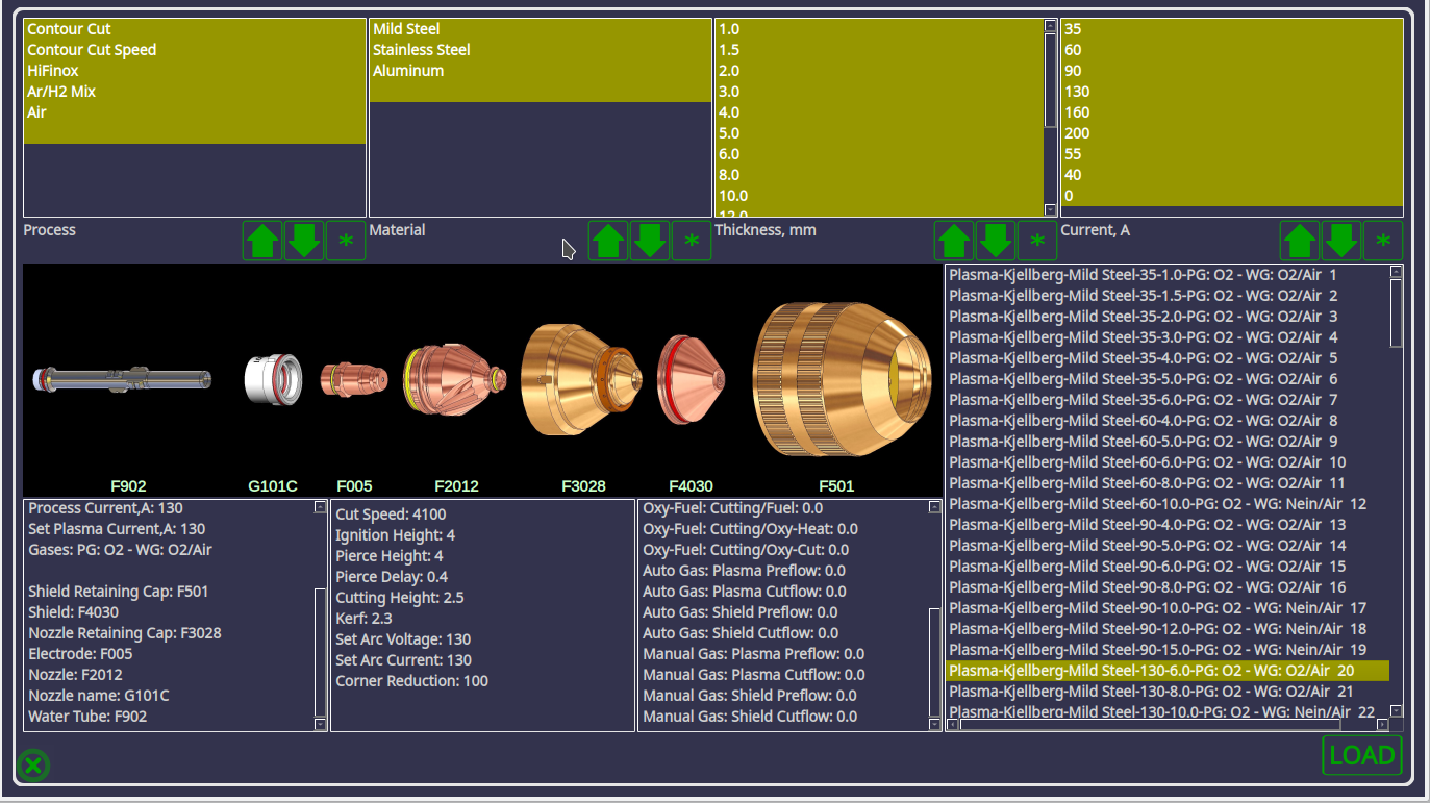Image resolution: width=1430 pixels, height=803 pixels.
Task: Select the Mild Steel-90-8.0 entry numbered 16
Action: [x=1147, y=587]
